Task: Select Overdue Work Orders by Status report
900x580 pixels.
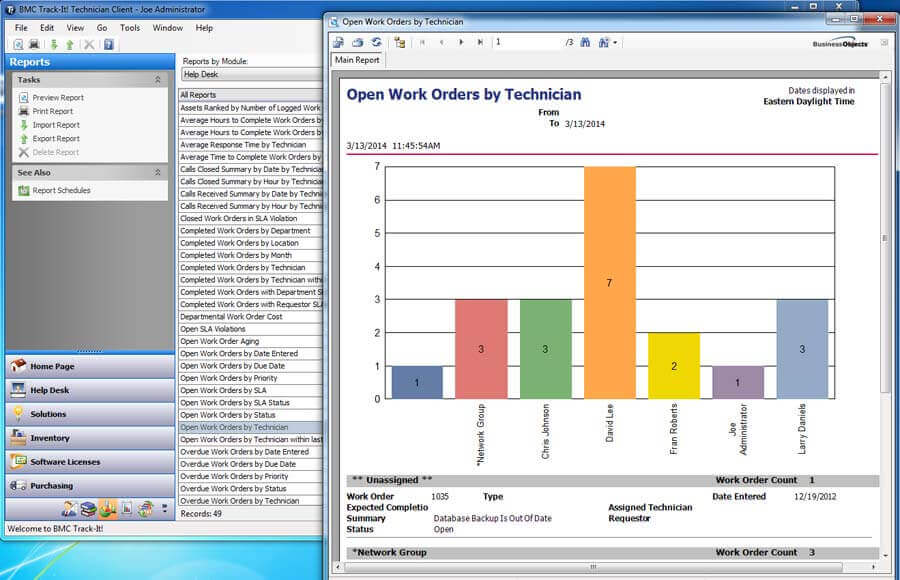Action: pyautogui.click(x=251, y=488)
